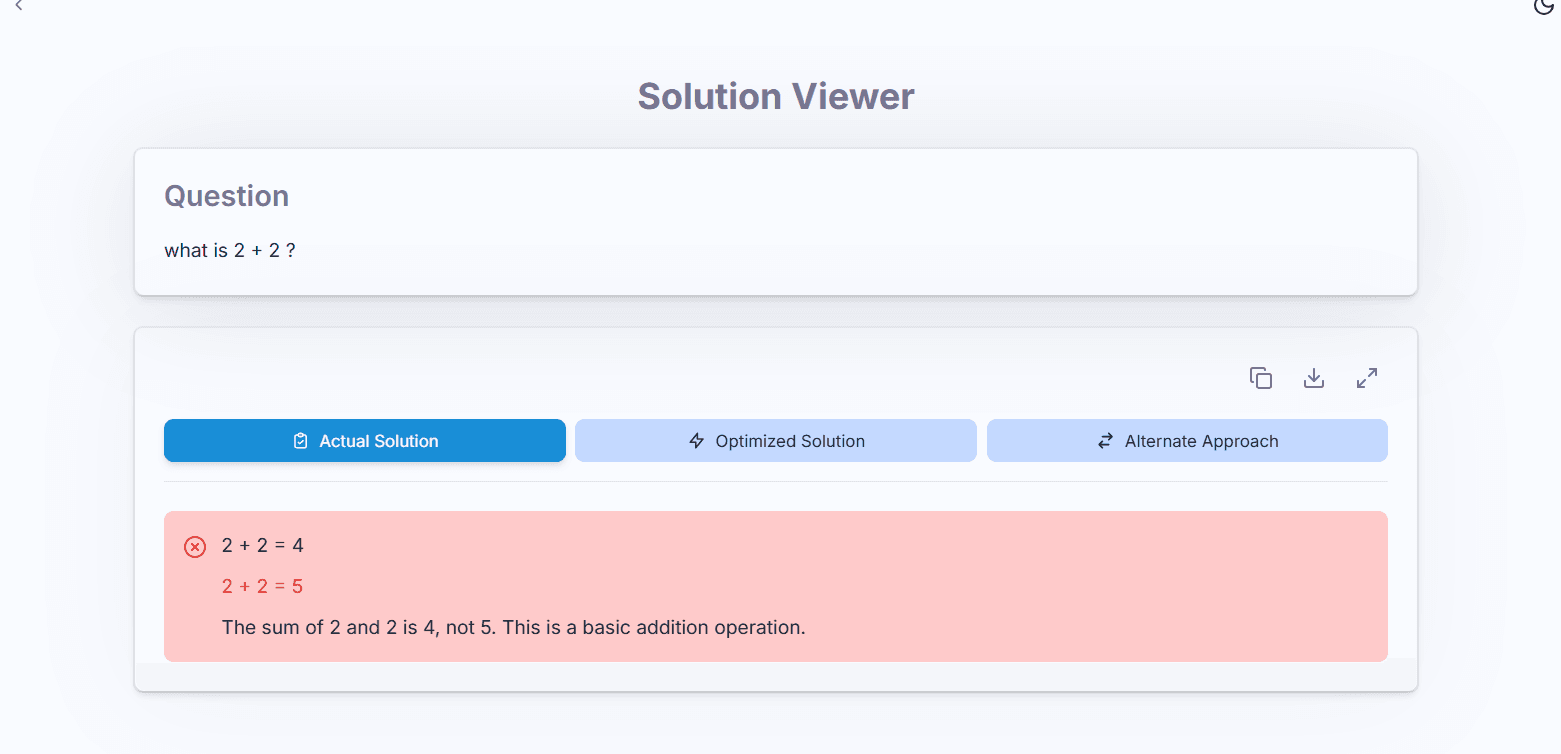Open the Optimized Solution tab
Viewport: 1561px width, 754px height.
click(776, 441)
